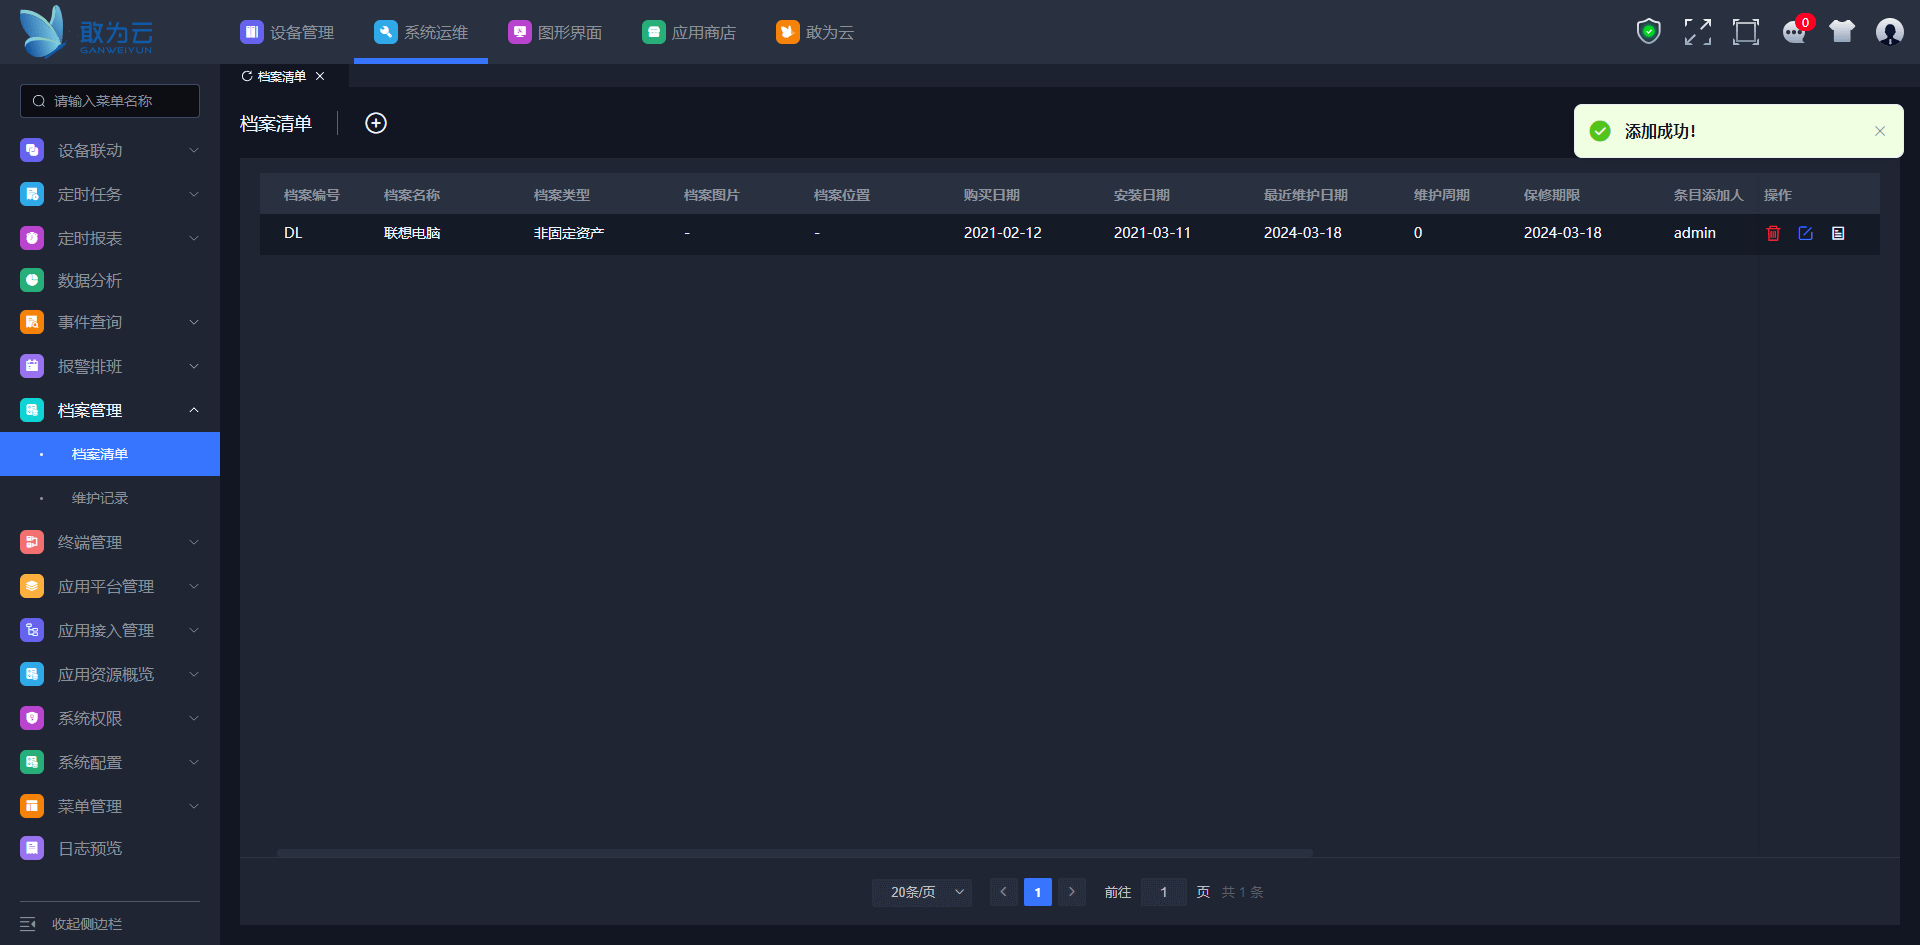The image size is (1920, 945).
Task: Click the 档案编号 column header
Action: (x=312, y=195)
